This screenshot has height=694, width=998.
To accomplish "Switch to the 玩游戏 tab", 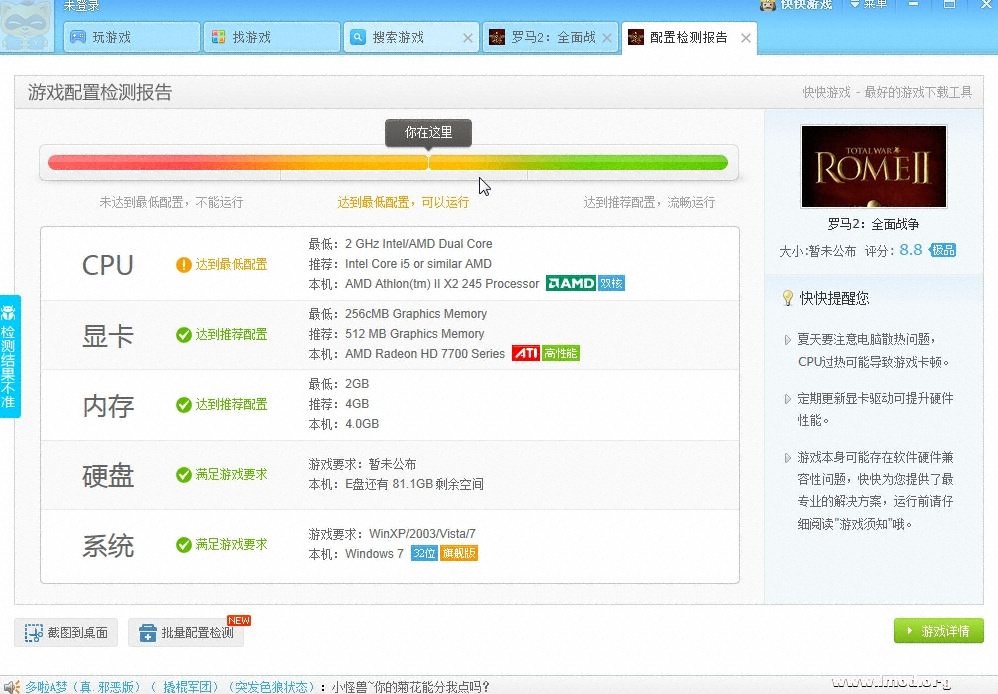I will tap(132, 38).
